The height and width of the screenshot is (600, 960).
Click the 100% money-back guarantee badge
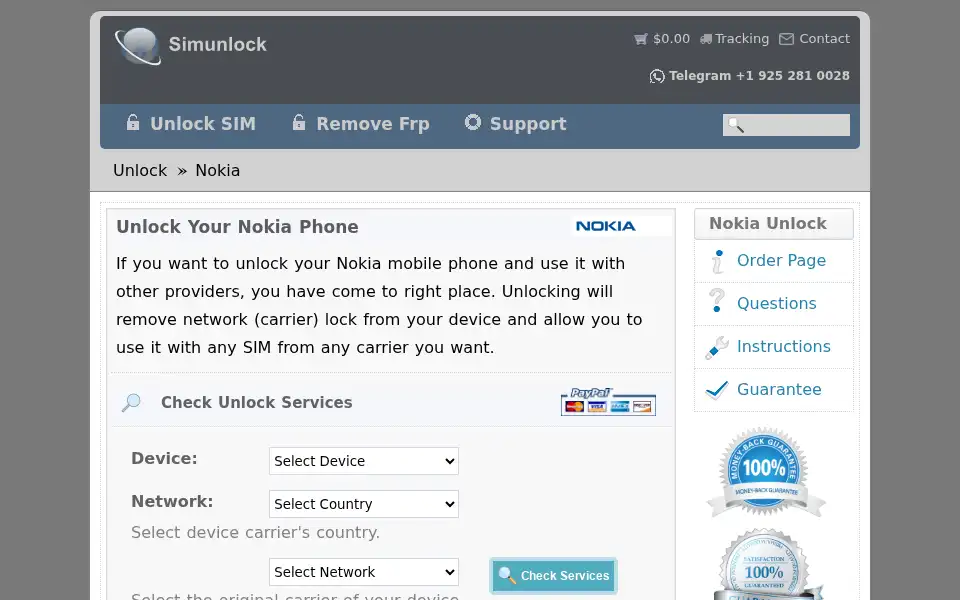(765, 473)
